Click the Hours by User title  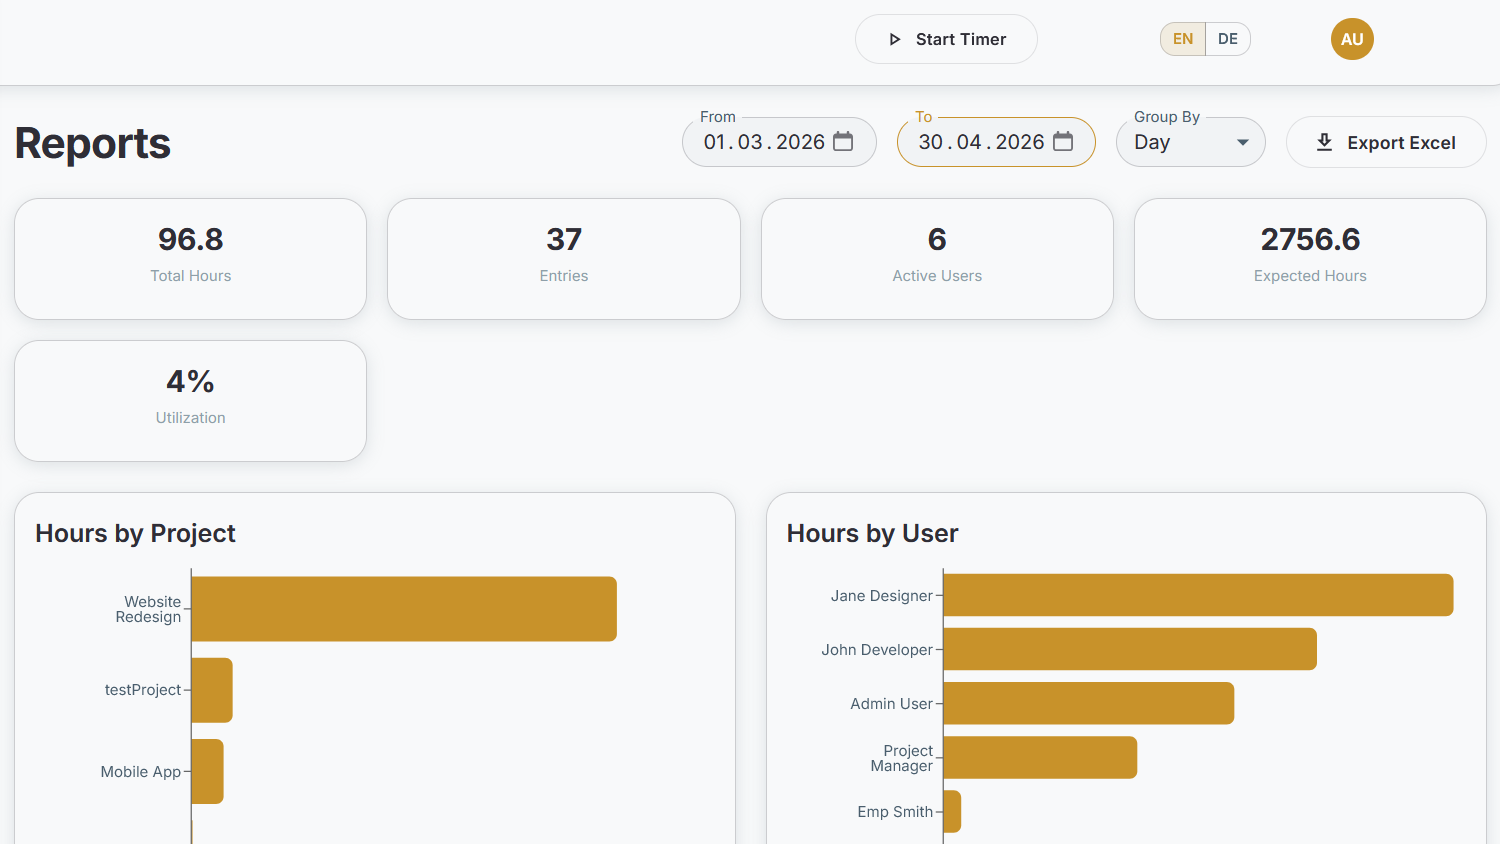coord(872,533)
